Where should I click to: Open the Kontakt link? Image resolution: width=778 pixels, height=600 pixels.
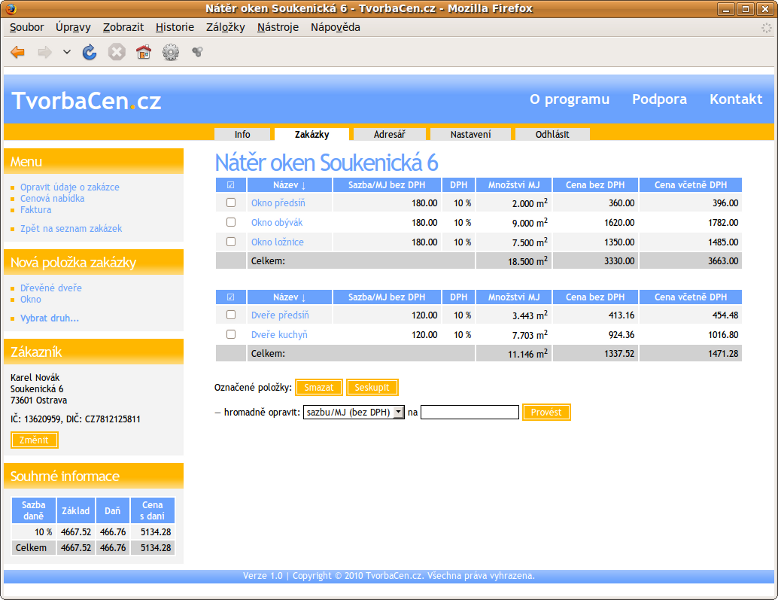point(736,99)
